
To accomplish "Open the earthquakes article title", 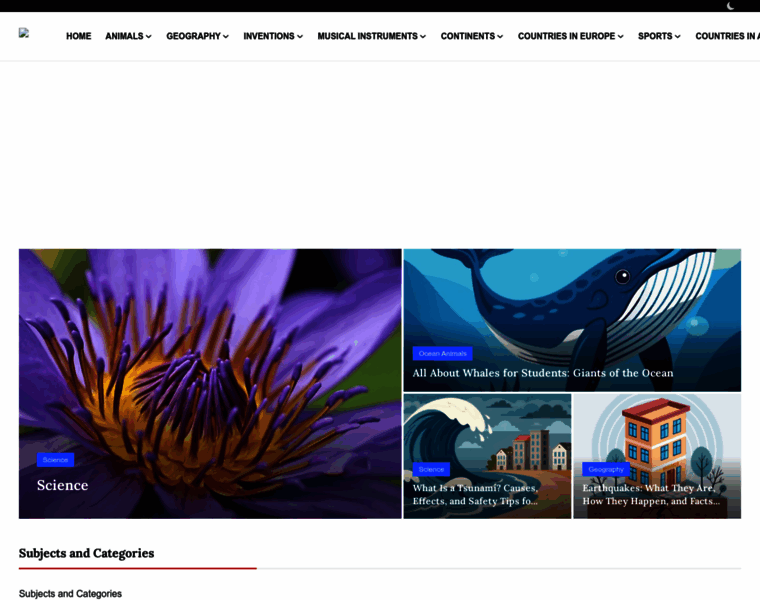I will pos(651,494).
